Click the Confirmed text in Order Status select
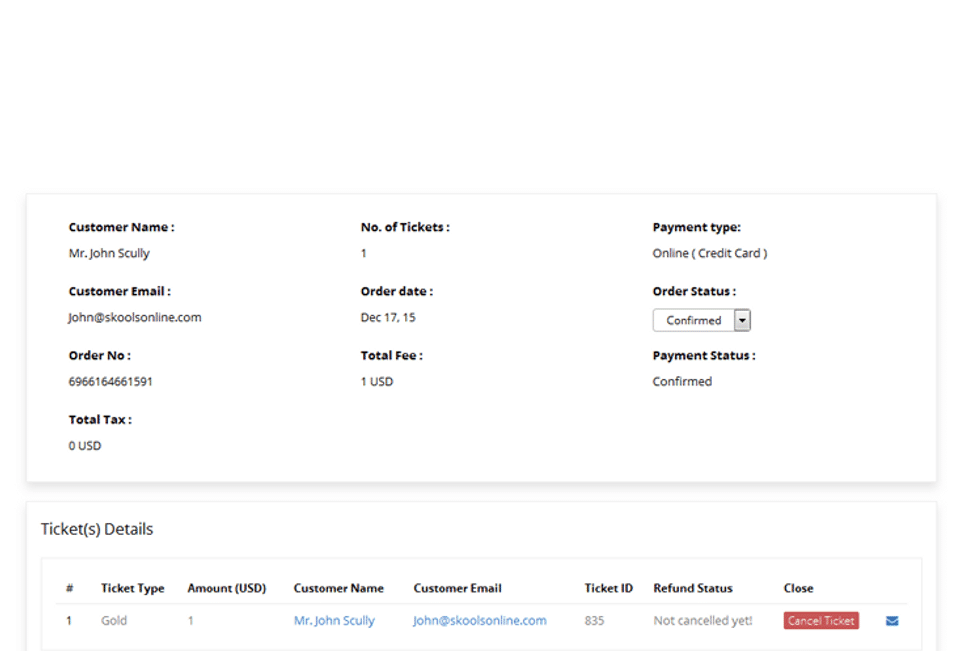Image resolution: width=960 pixels, height=651 pixels. tap(693, 321)
